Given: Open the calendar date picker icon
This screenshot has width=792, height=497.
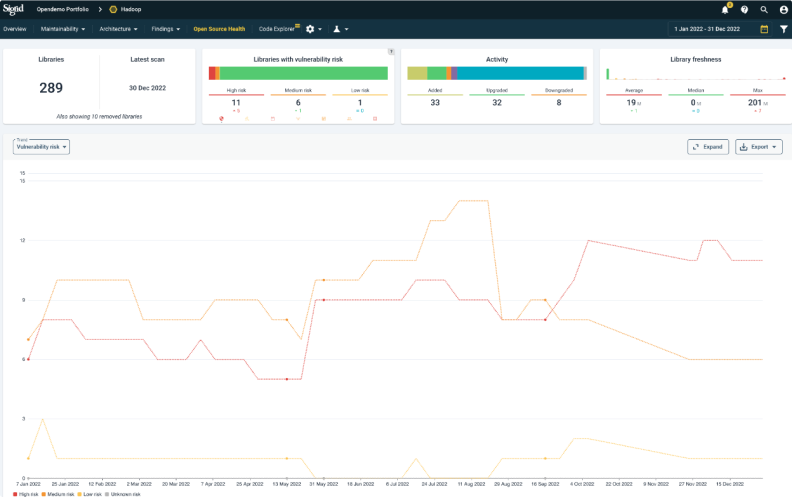Looking at the screenshot, I should tap(764, 29).
